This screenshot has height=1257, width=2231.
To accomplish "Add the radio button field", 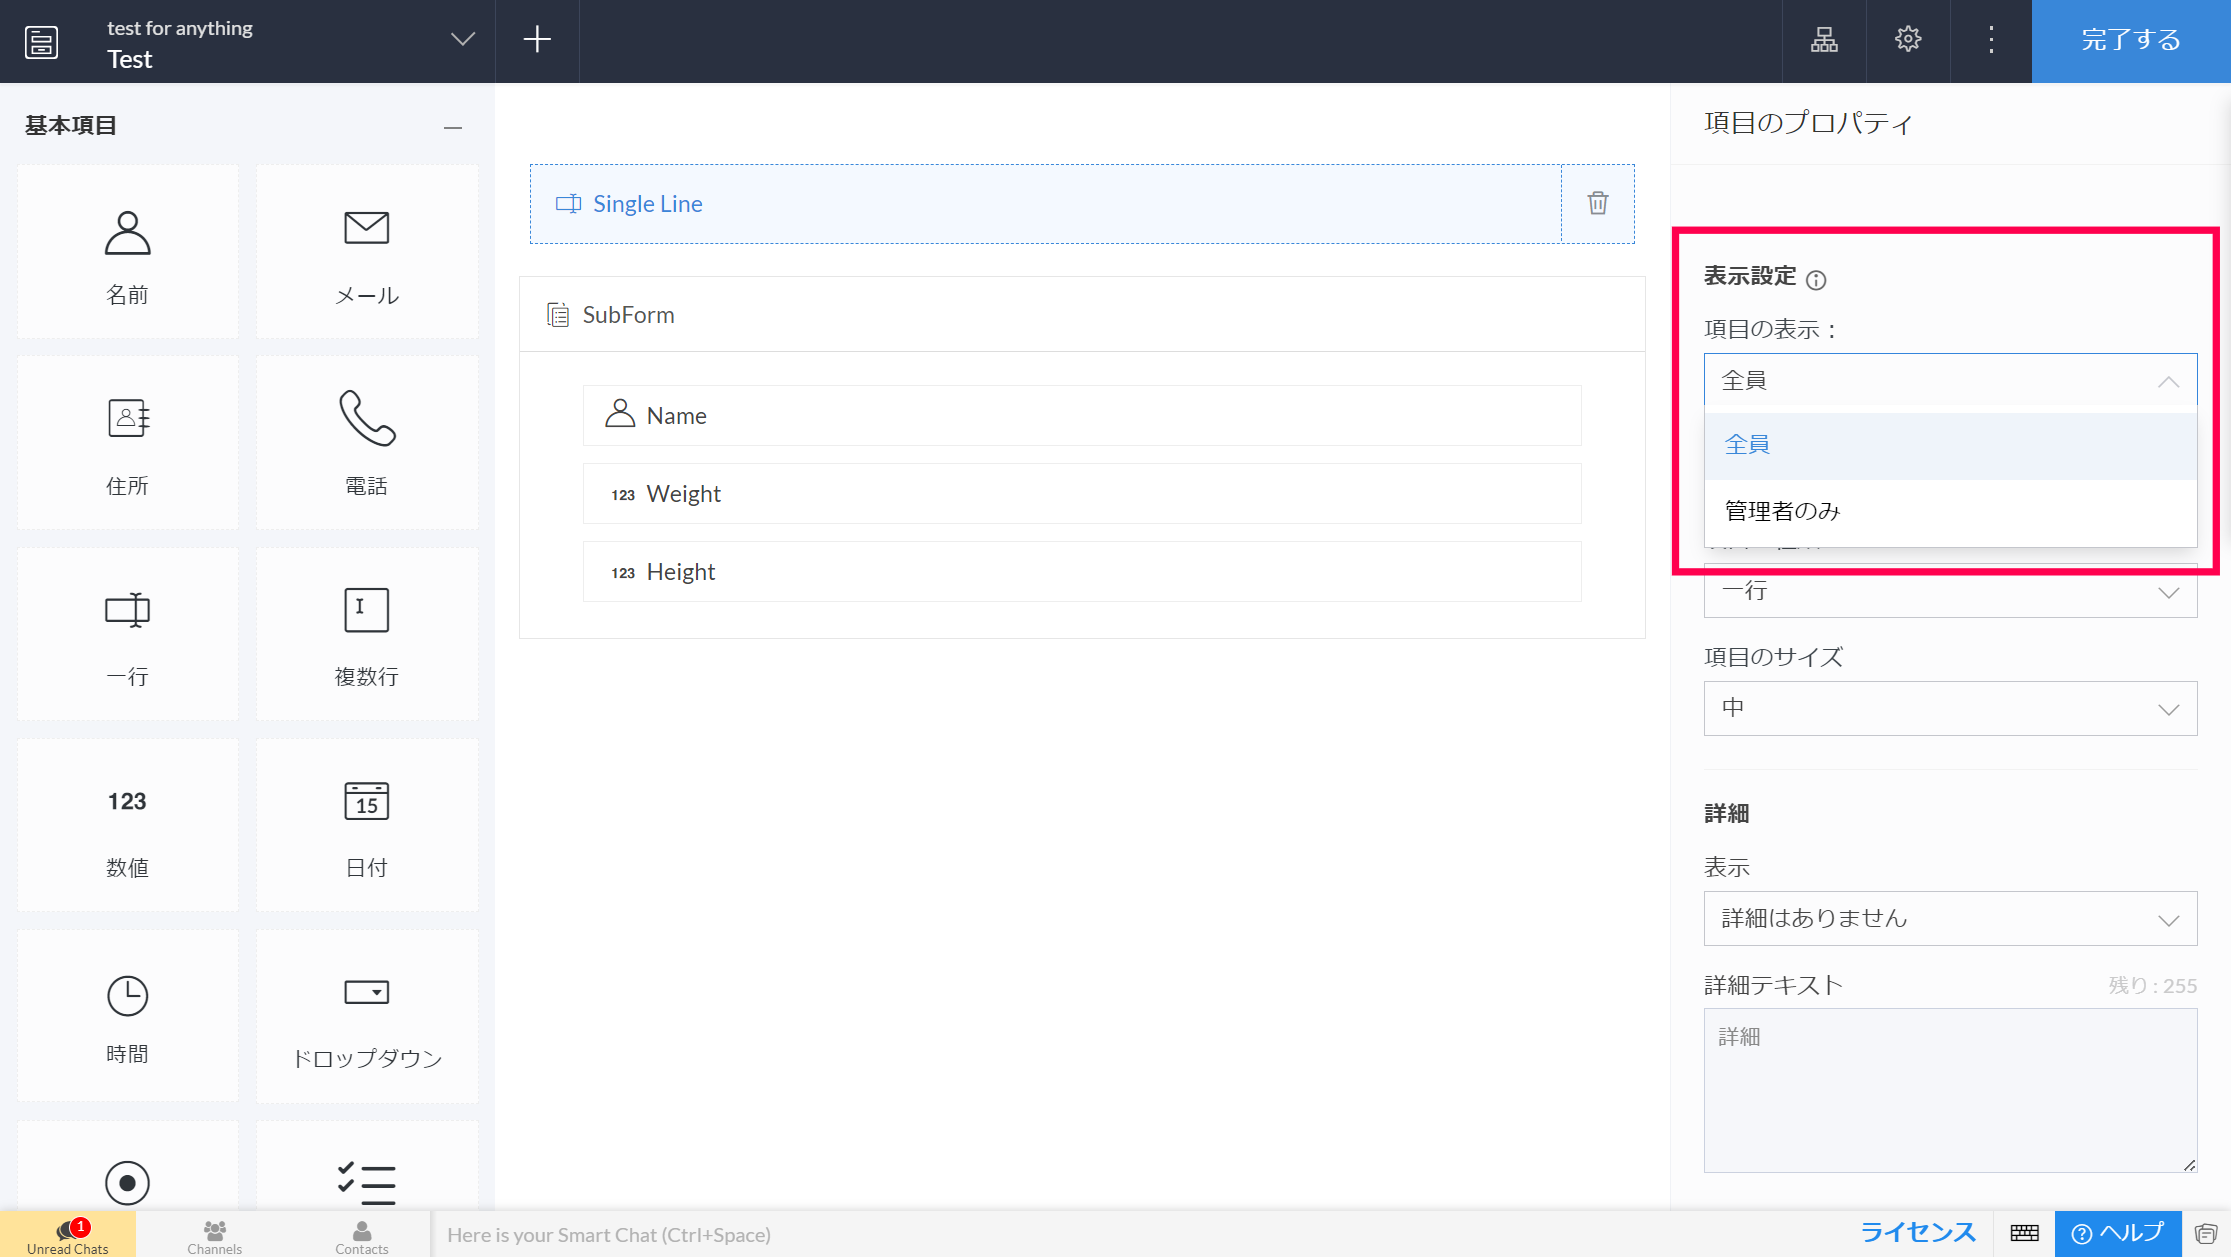I will pyautogui.click(x=127, y=1181).
